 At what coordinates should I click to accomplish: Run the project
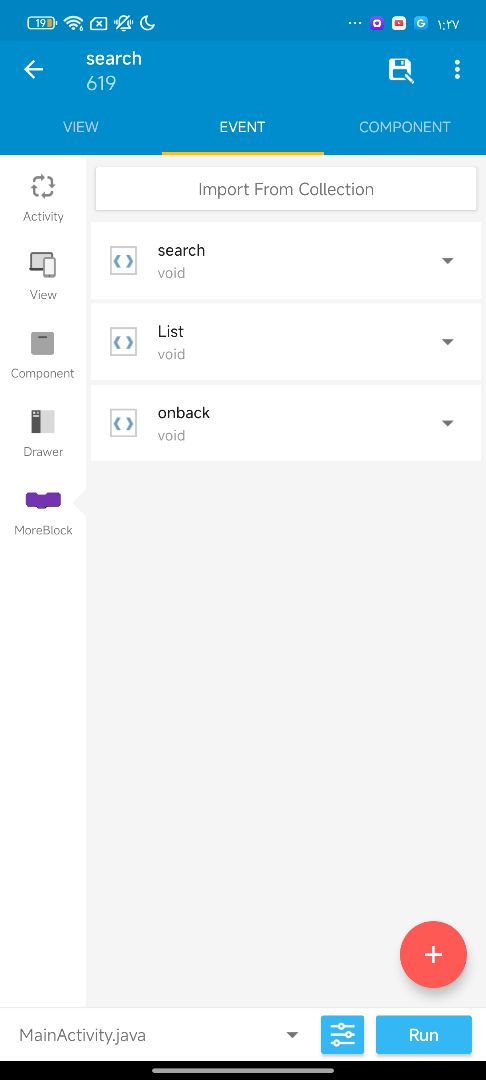(423, 1035)
